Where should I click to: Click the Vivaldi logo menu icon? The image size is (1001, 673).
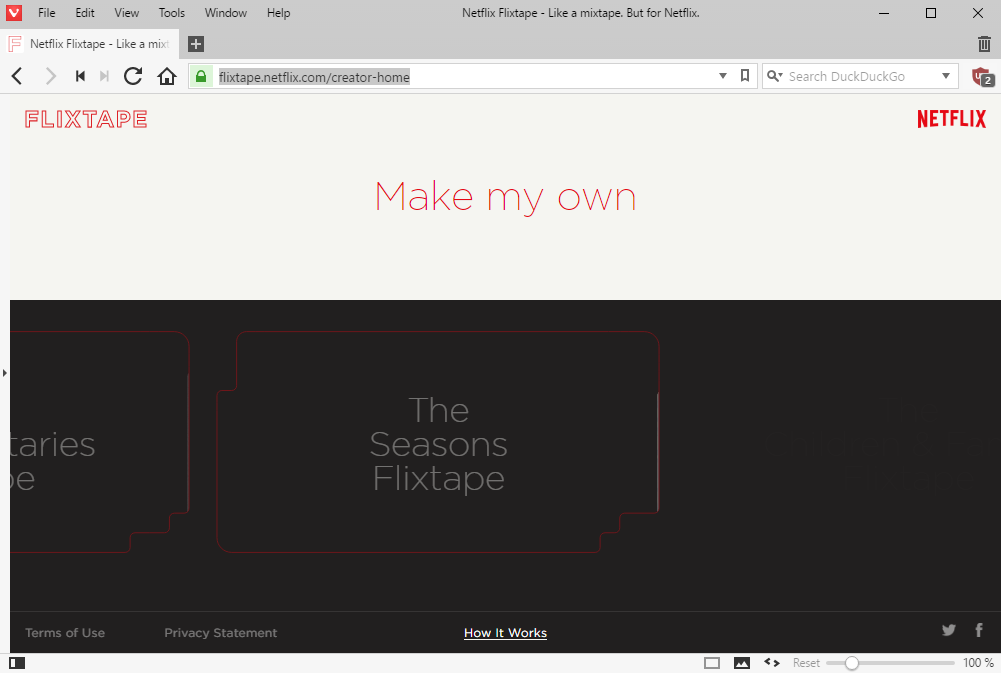click(x=13, y=13)
